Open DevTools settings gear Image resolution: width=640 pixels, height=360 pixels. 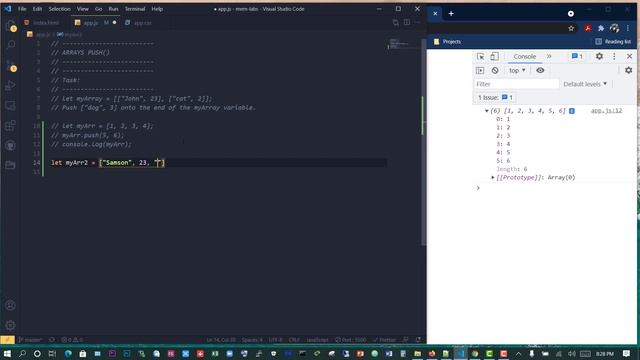pyautogui.click(x=599, y=56)
